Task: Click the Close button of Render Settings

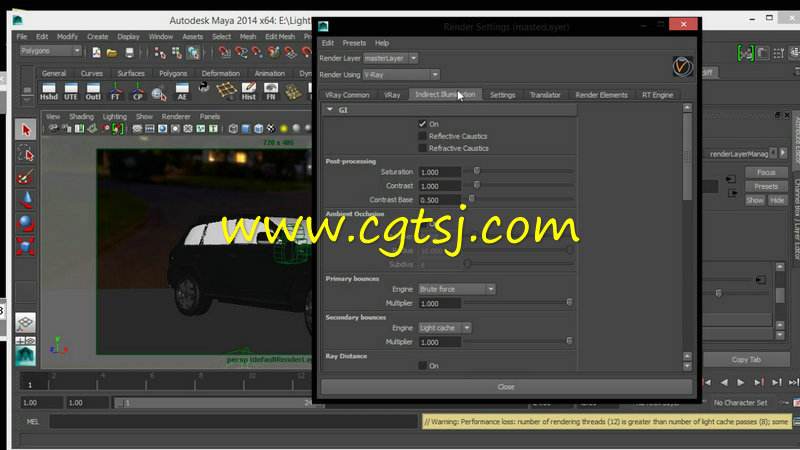Action: tap(506, 387)
